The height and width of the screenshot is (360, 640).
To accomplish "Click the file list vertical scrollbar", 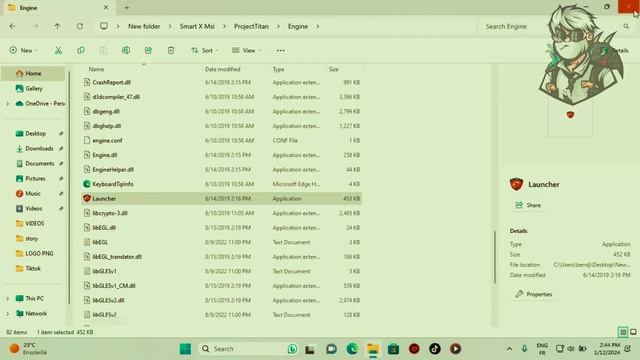I will [495, 257].
